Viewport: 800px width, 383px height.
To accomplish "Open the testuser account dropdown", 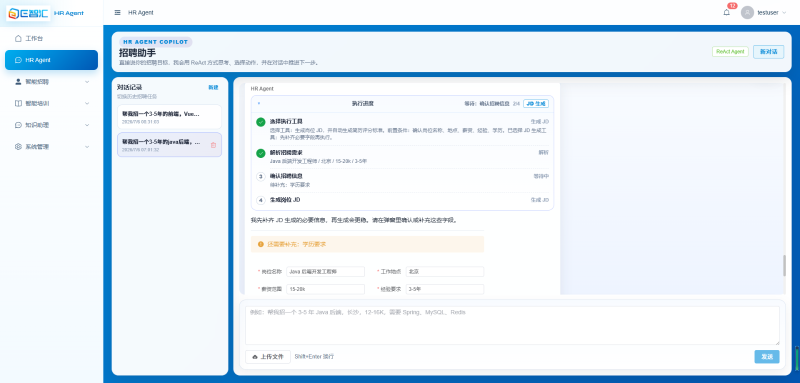I will pyautogui.click(x=772, y=12).
